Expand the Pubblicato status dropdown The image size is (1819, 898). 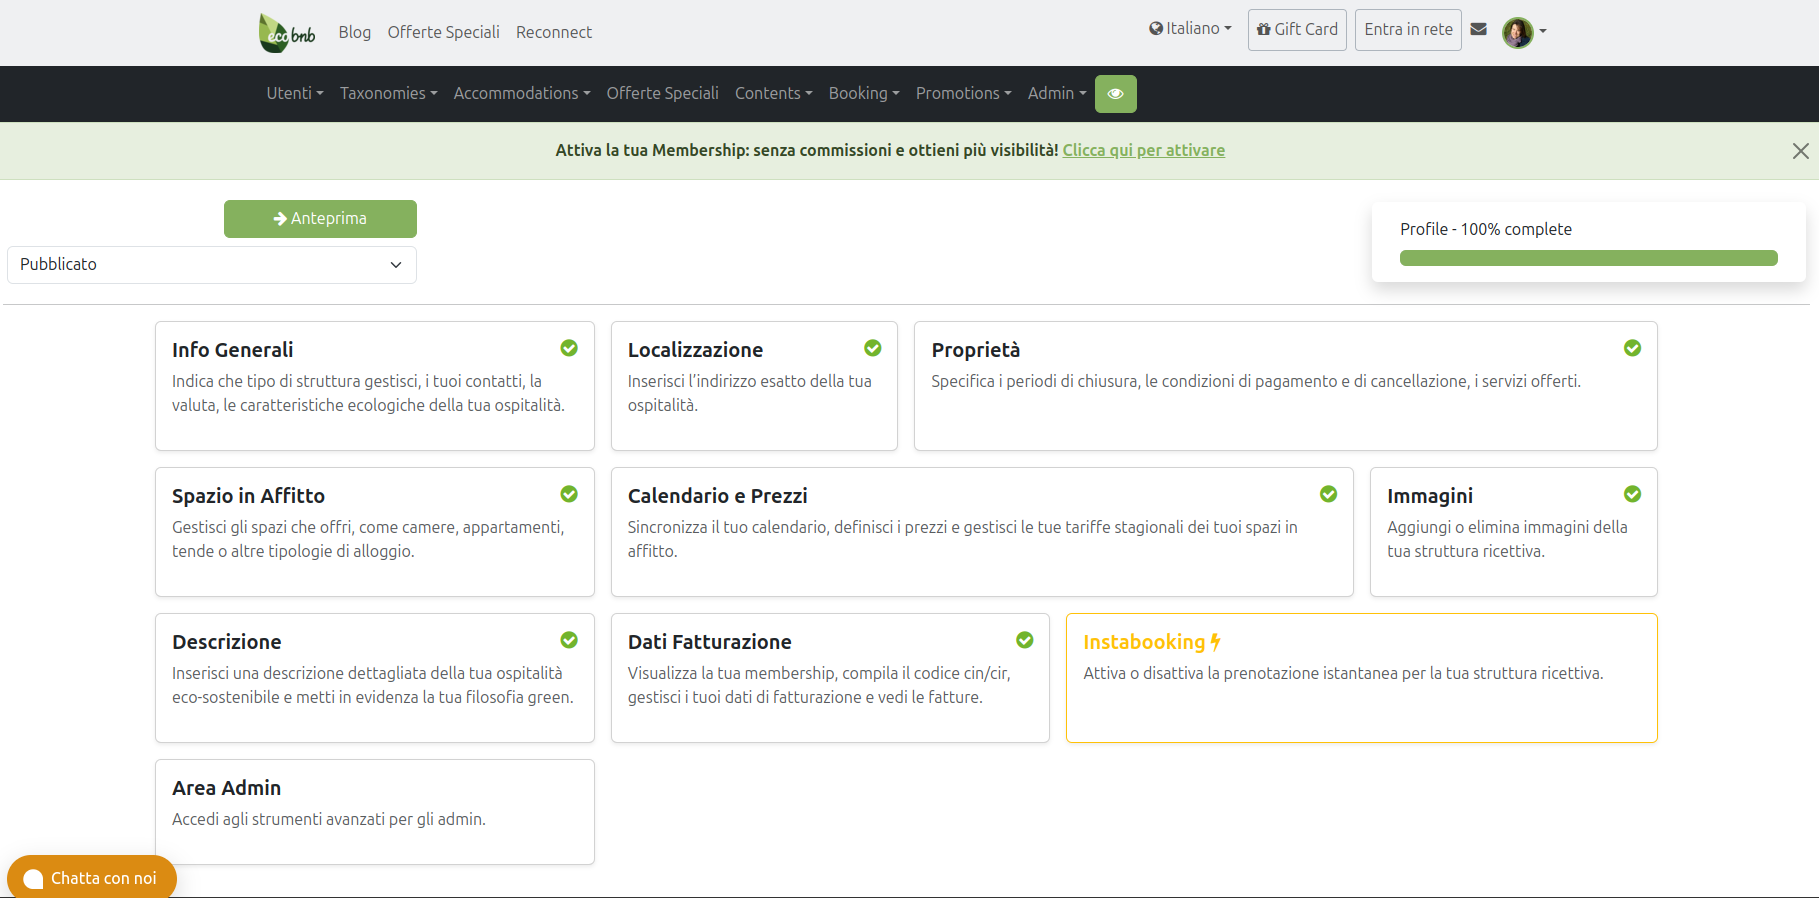click(211, 265)
